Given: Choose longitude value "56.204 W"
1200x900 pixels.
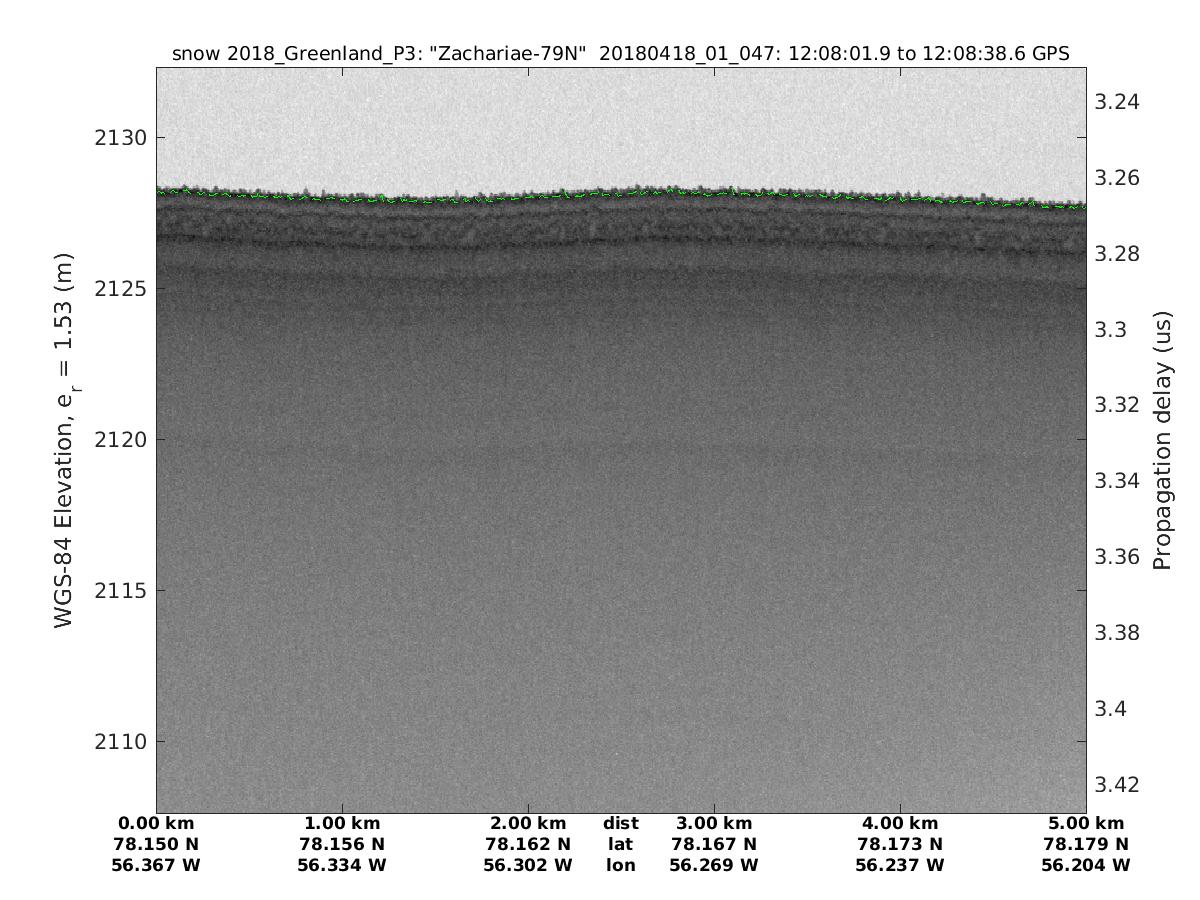Looking at the screenshot, I should click(x=1086, y=865).
